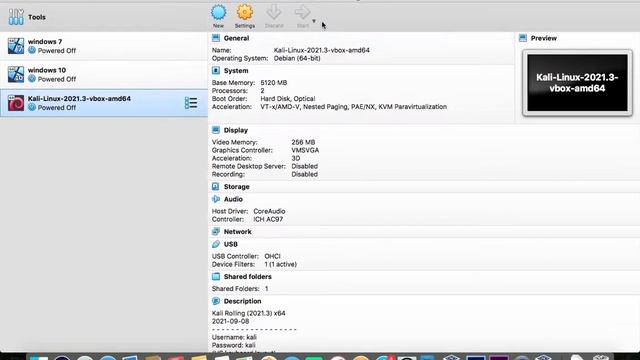Click the Boot Order value Hard Disk, Optical
Viewport: 640px width, 360px height.
(x=288, y=99)
